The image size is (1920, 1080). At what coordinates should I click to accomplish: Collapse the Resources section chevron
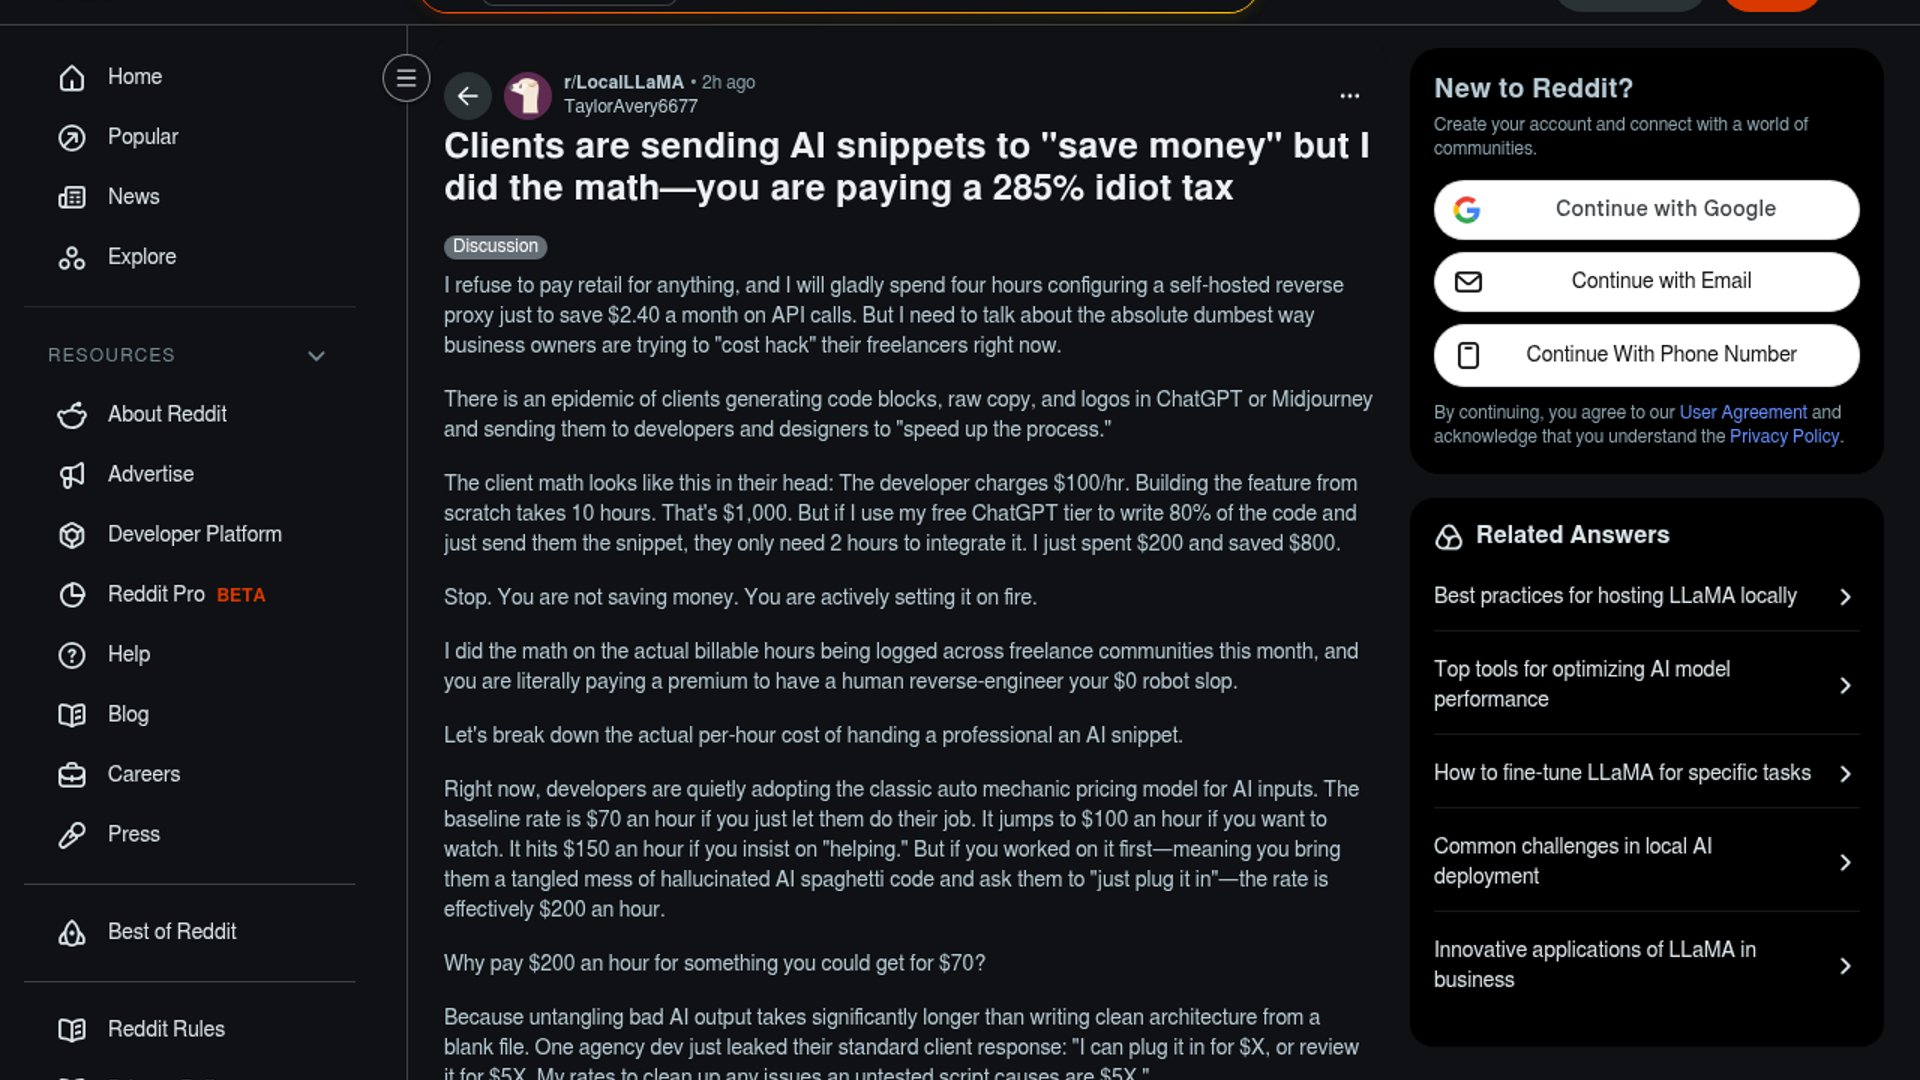(x=317, y=356)
